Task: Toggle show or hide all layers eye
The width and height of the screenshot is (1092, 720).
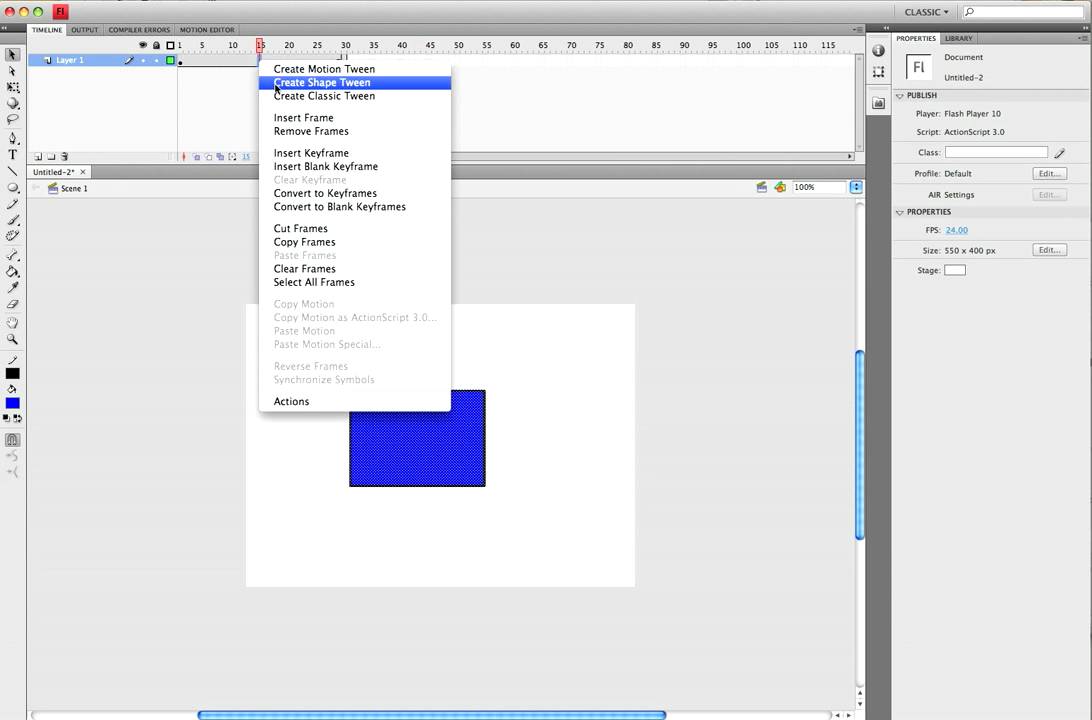Action: [x=143, y=45]
